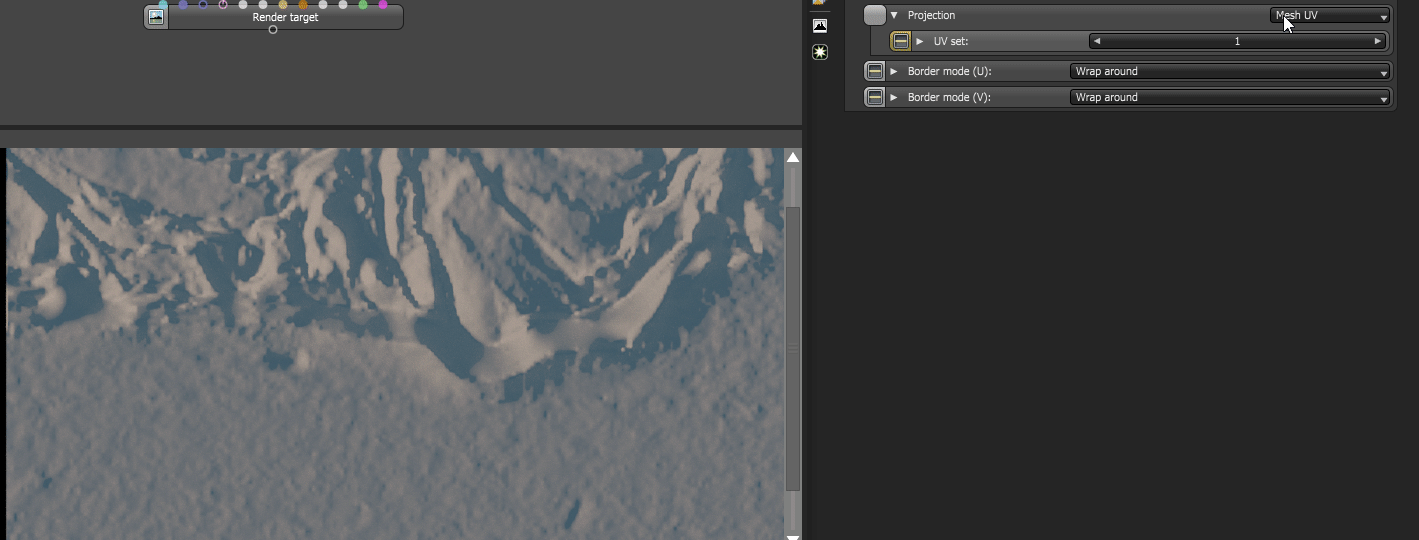1419x540 pixels.
Task: Select the Render target node by its title
Action: 285,17
